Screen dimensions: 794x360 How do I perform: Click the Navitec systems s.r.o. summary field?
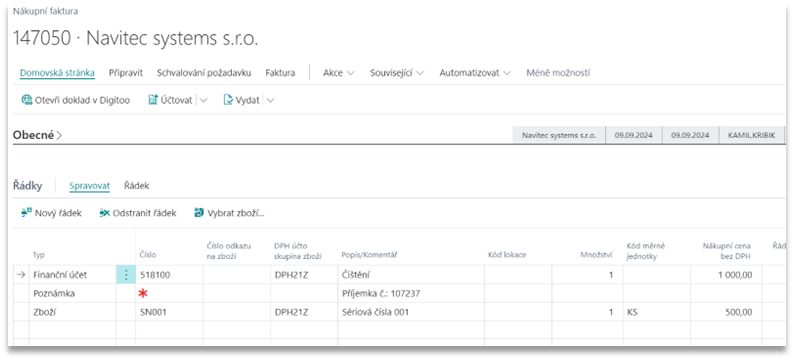click(x=559, y=136)
